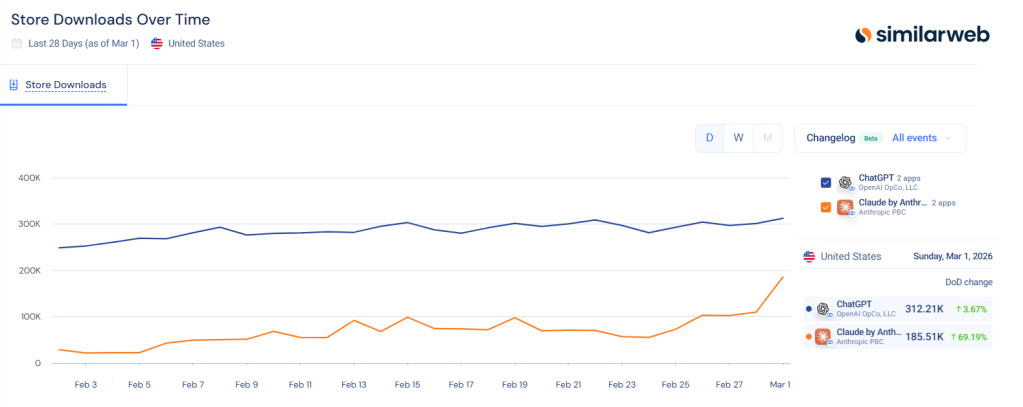This screenshot has height=407, width=1023.
Task: Switch granularity to Daily (D)
Action: tap(710, 138)
